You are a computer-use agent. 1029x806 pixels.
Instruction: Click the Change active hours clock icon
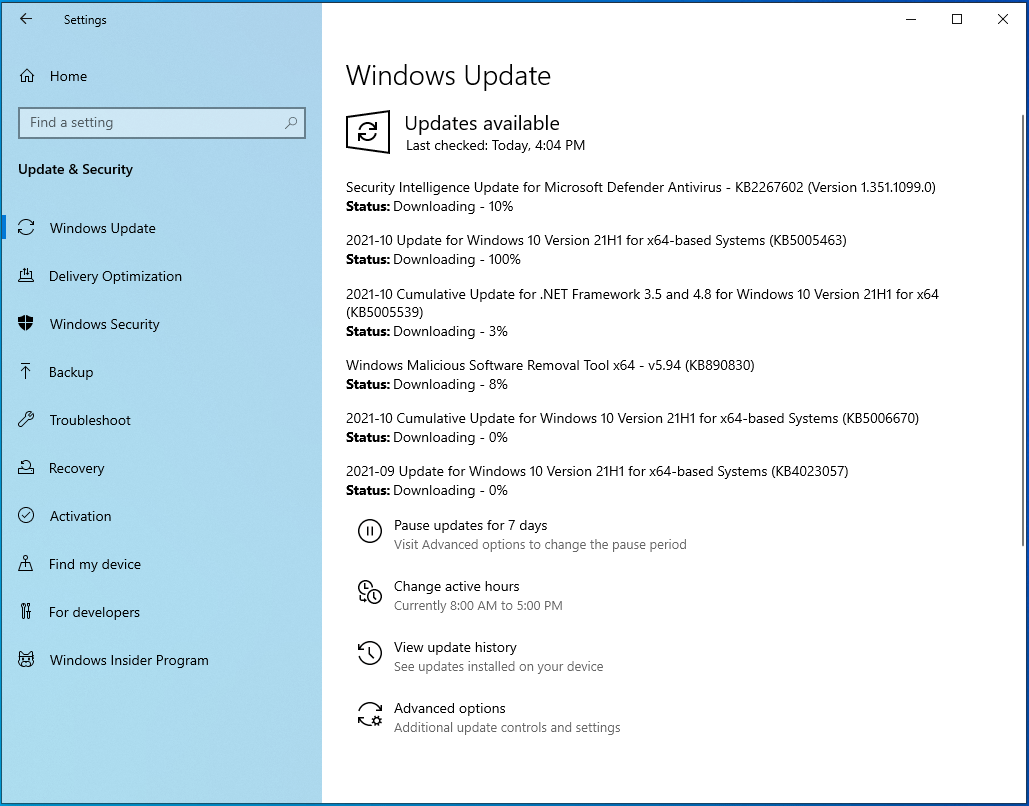(371, 593)
